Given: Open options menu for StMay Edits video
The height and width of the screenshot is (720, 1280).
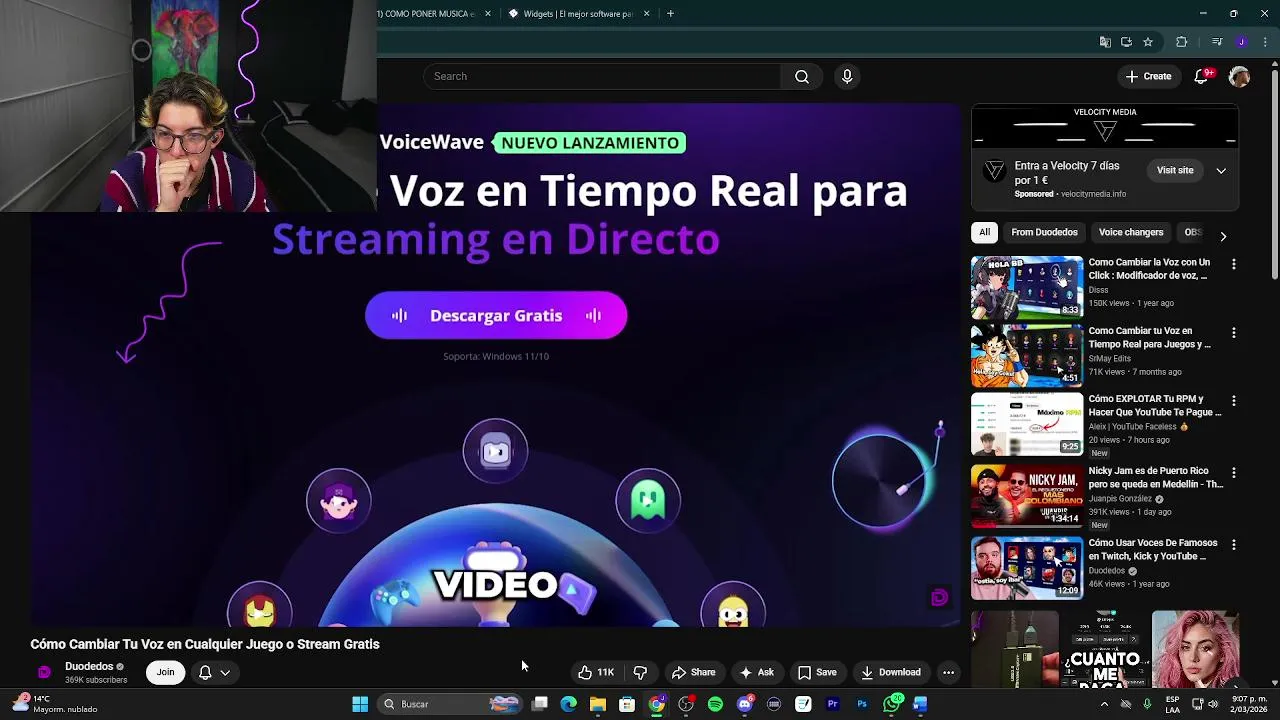Looking at the screenshot, I should coord(1234,332).
